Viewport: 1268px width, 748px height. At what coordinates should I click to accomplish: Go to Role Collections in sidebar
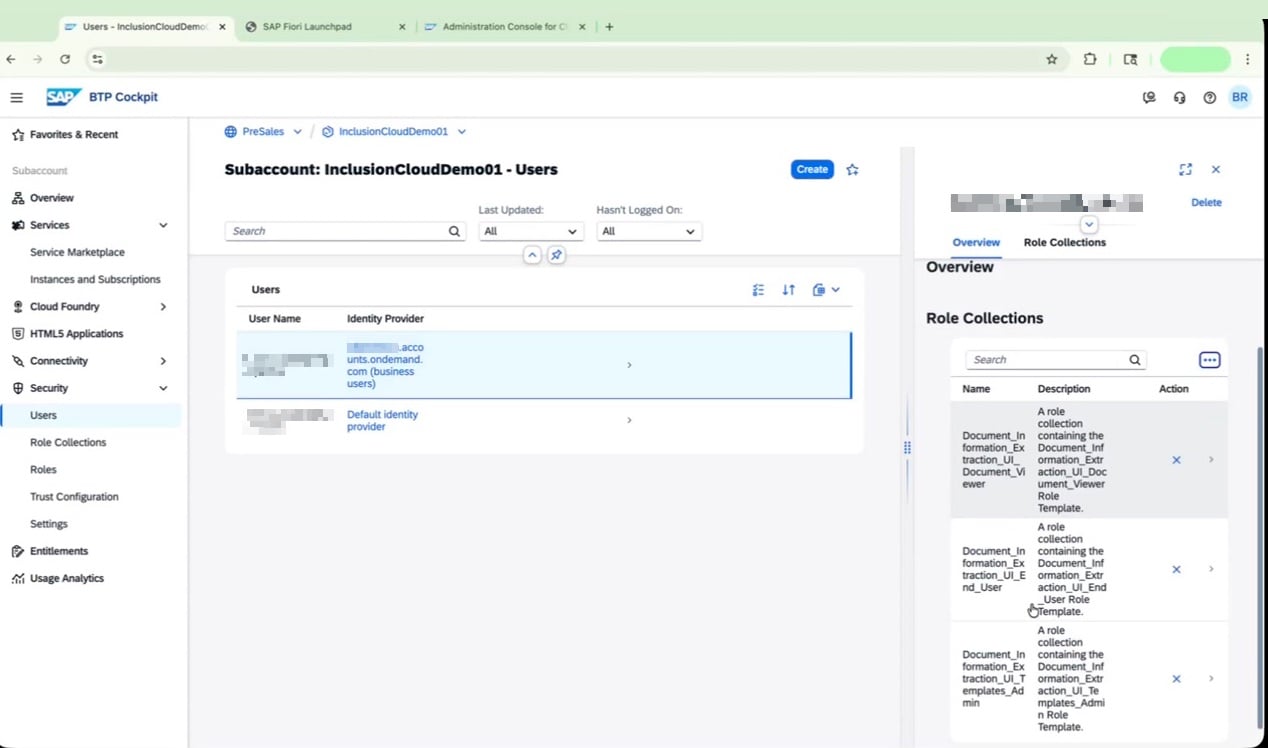coord(68,443)
